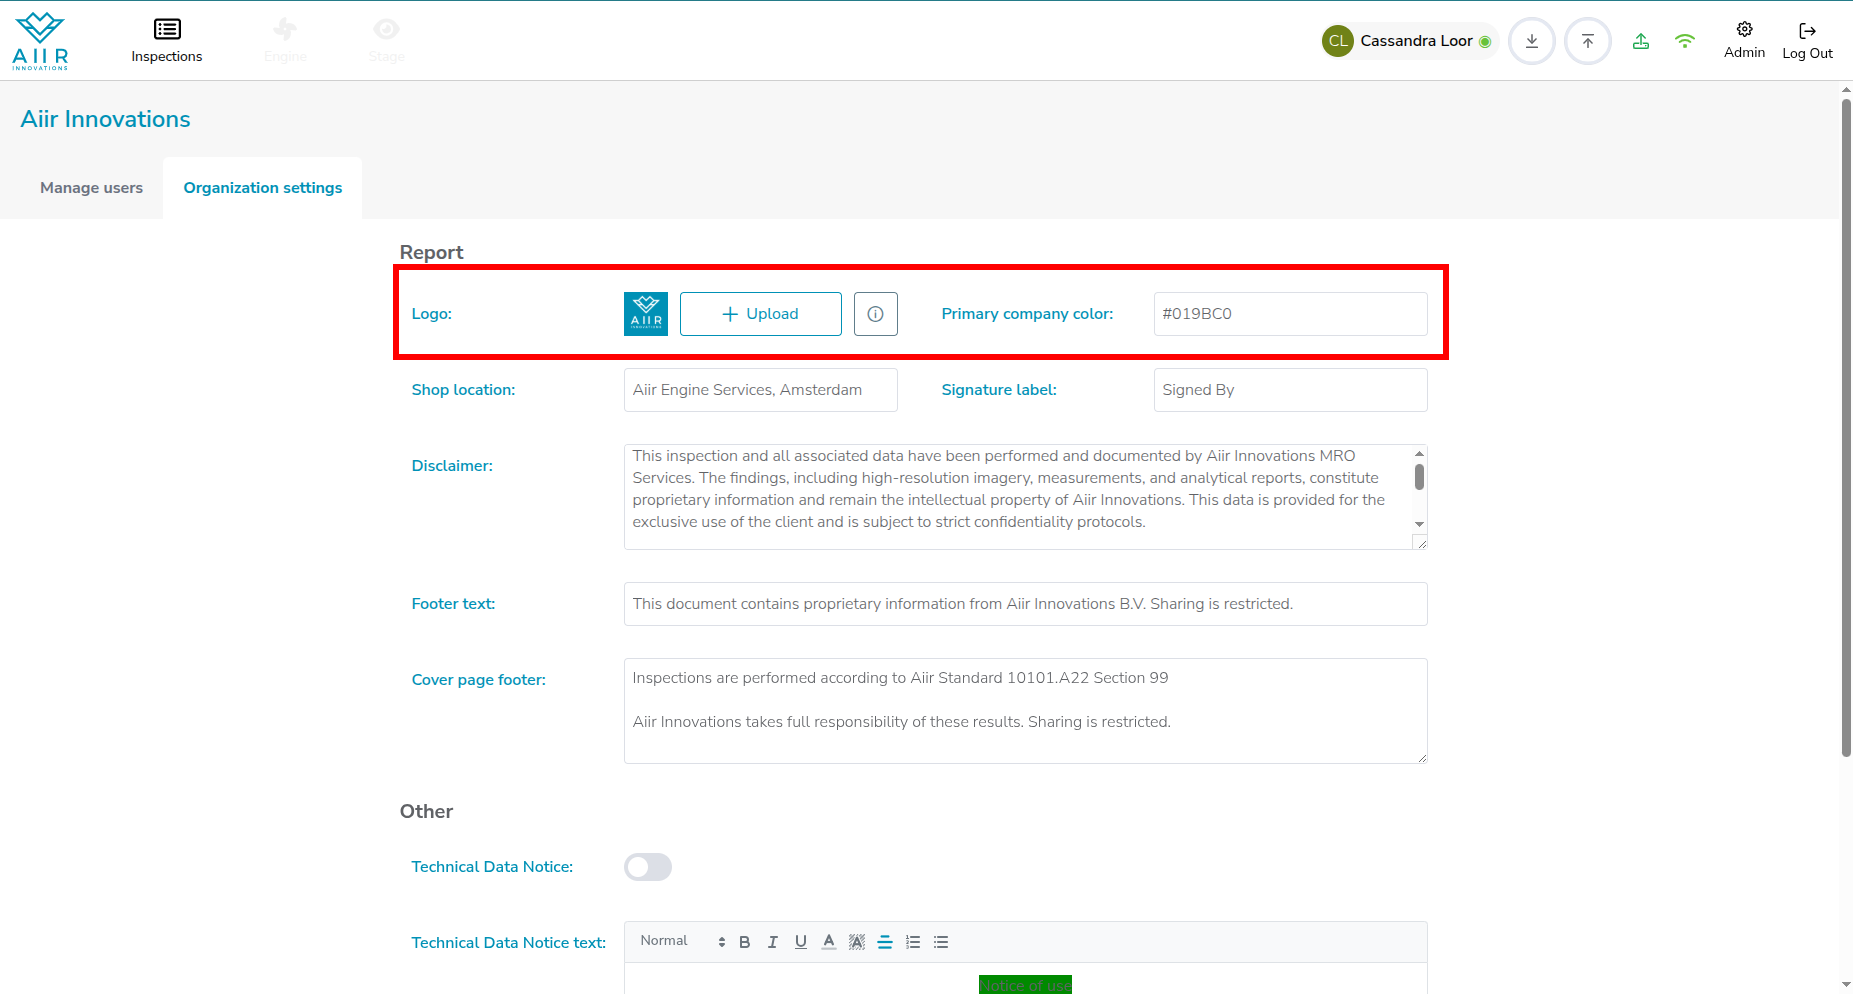
Task: Toggle italic formatting in notice editor
Action: click(773, 942)
